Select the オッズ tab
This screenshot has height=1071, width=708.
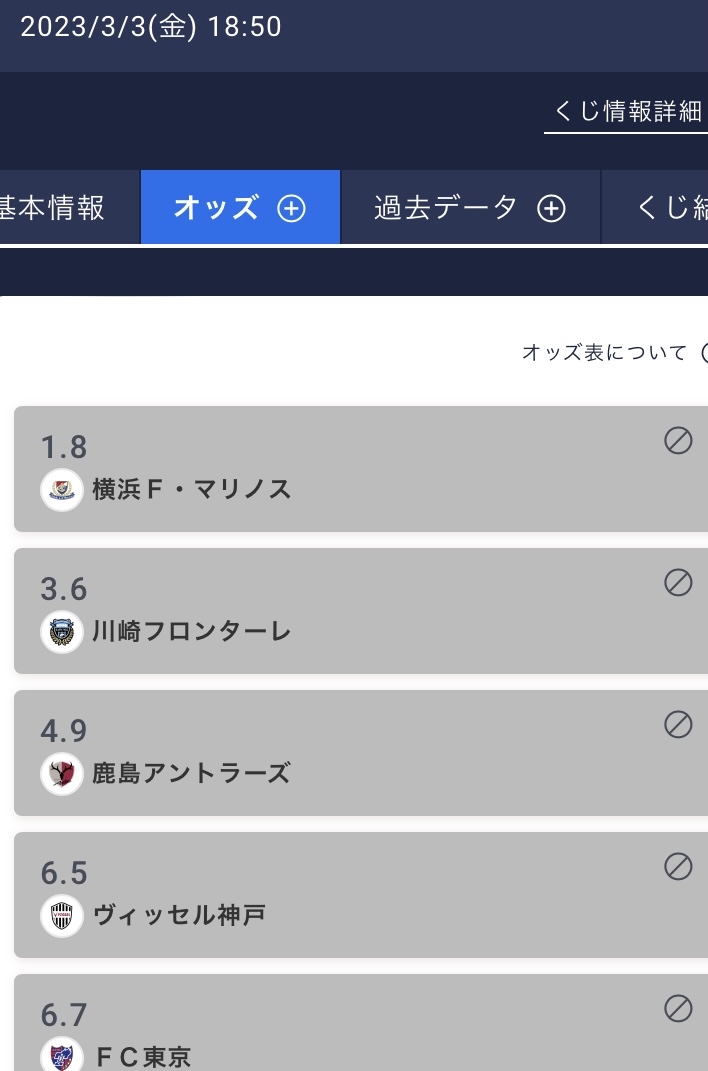pyautogui.click(x=240, y=207)
